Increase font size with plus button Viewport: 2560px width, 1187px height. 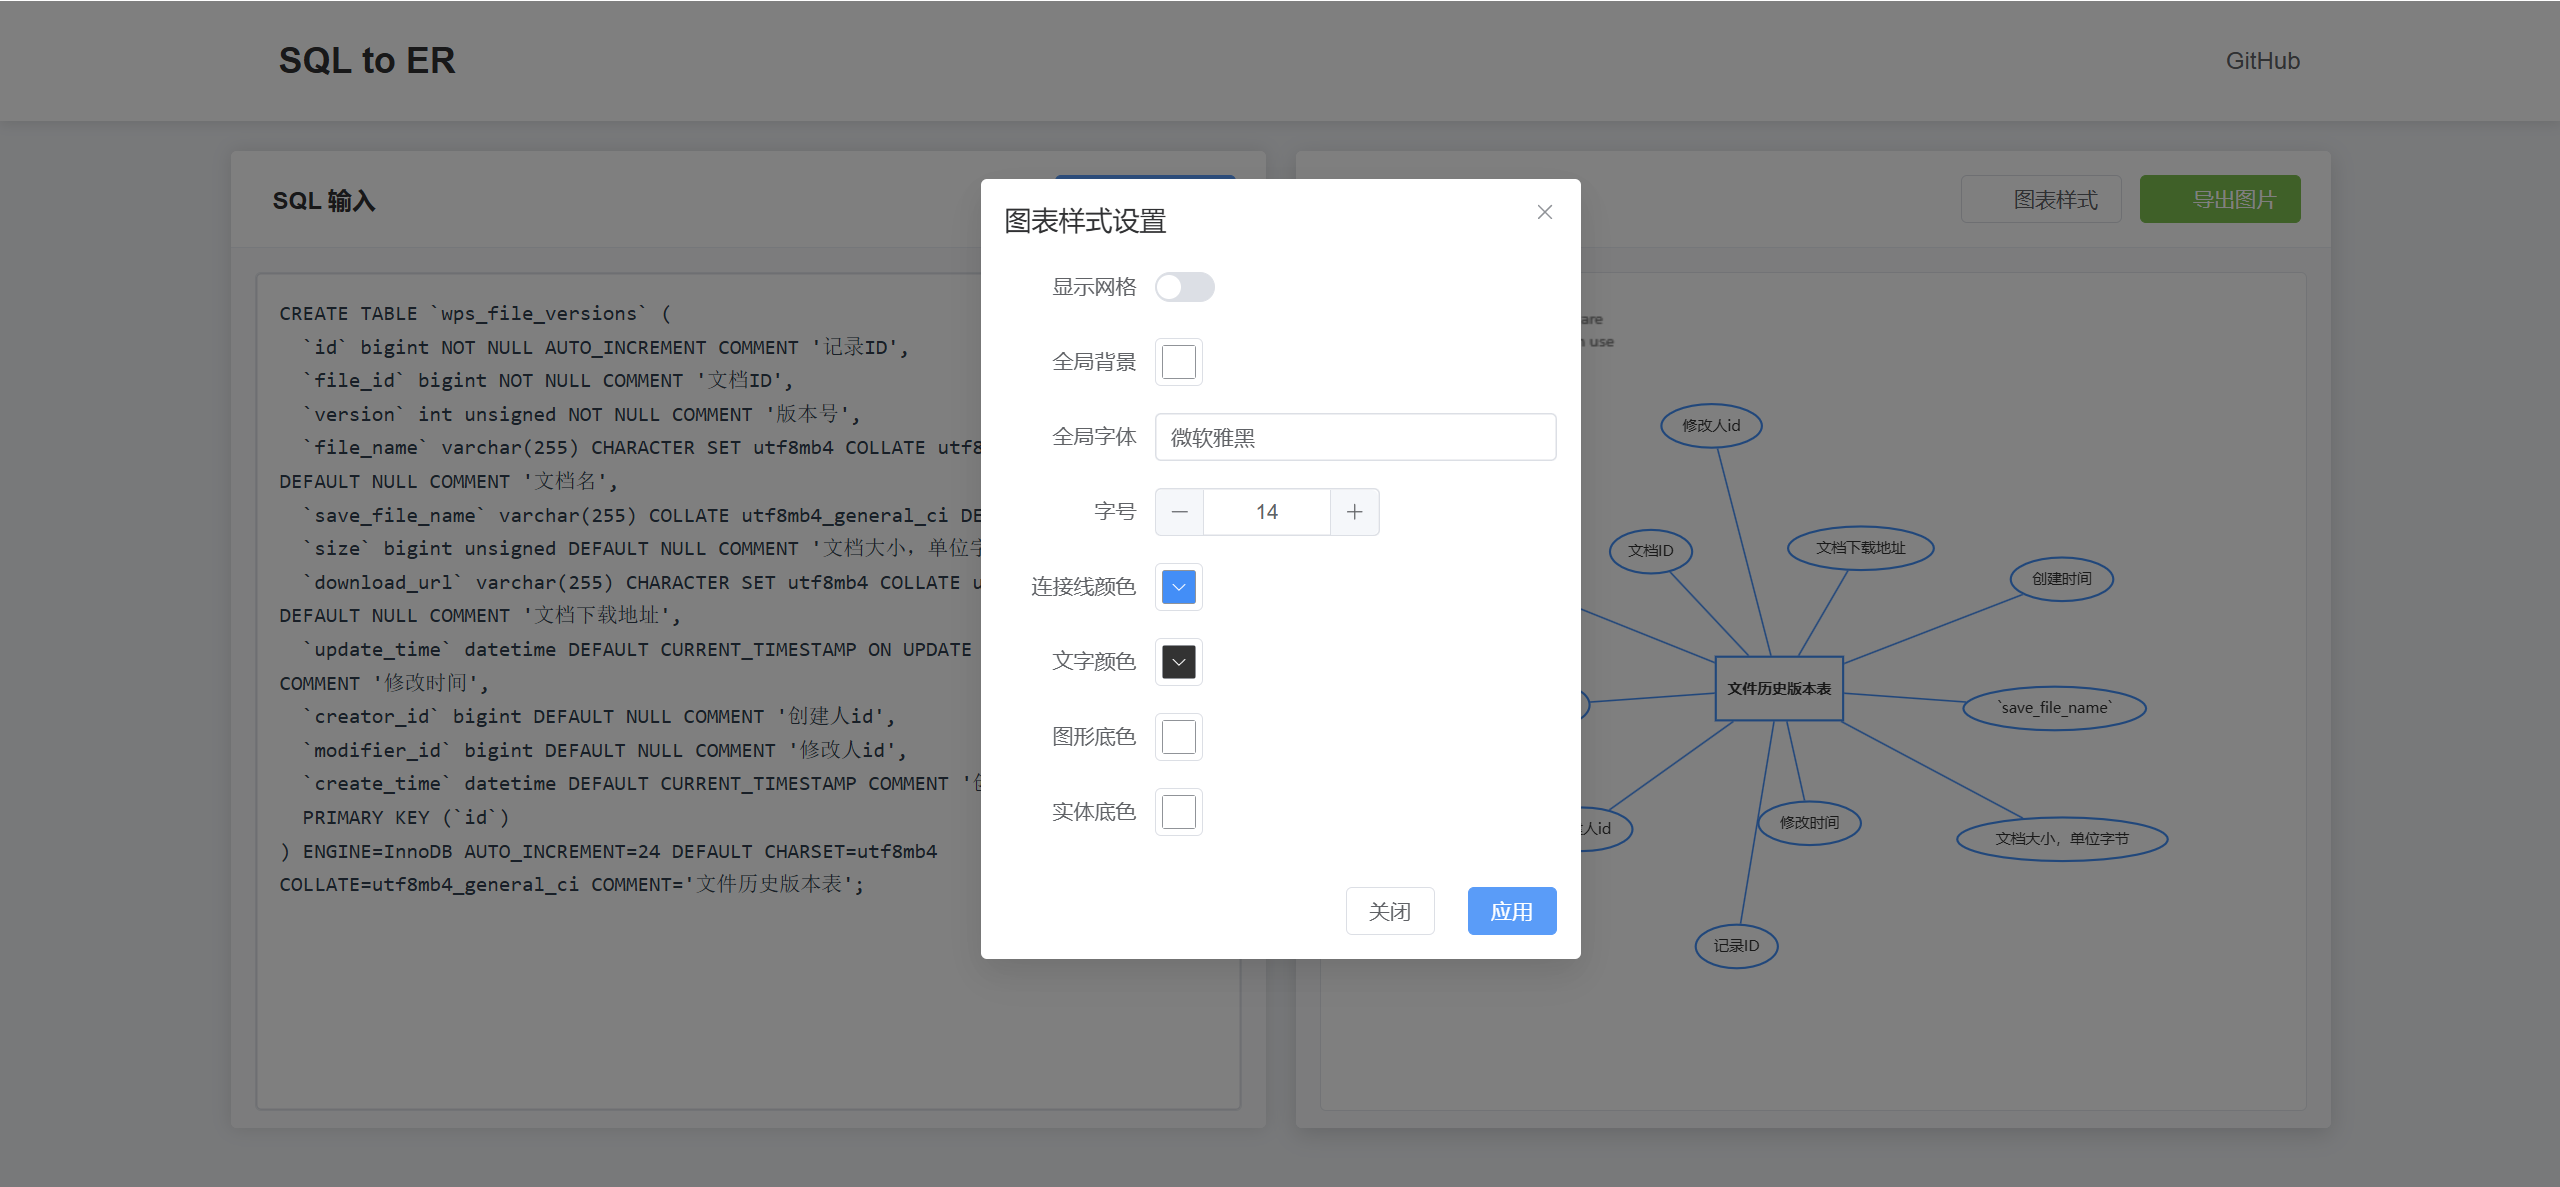point(1354,512)
